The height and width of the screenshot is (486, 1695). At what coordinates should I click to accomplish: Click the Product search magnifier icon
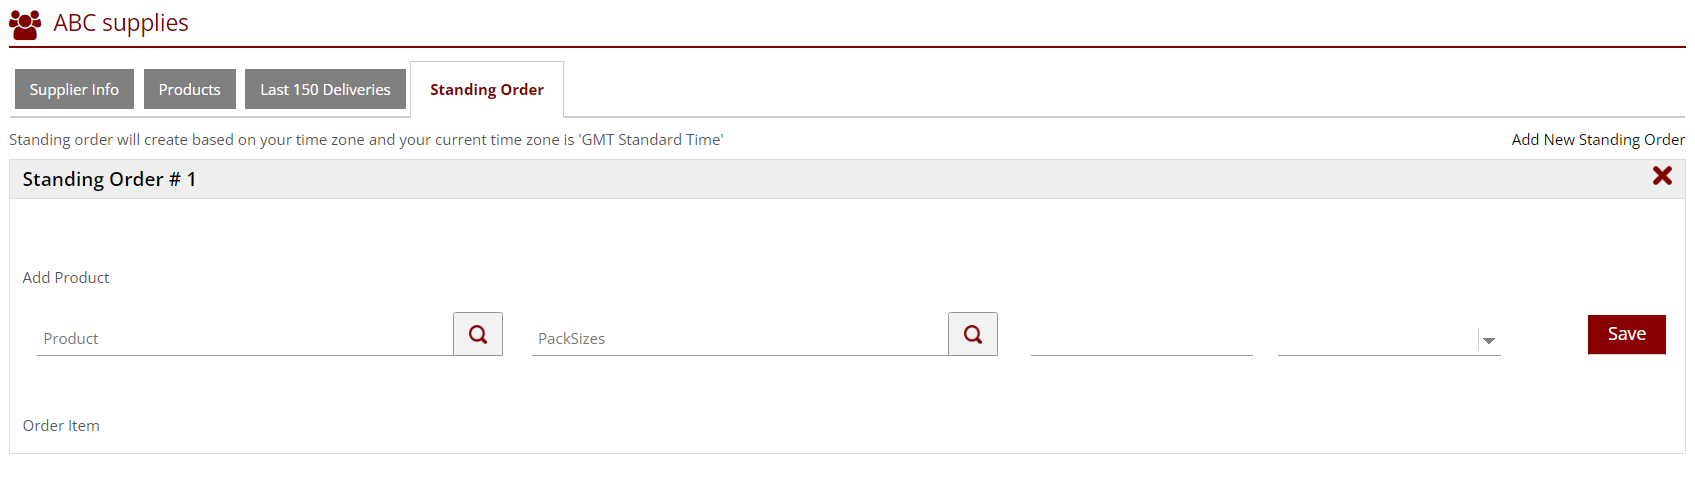click(478, 334)
